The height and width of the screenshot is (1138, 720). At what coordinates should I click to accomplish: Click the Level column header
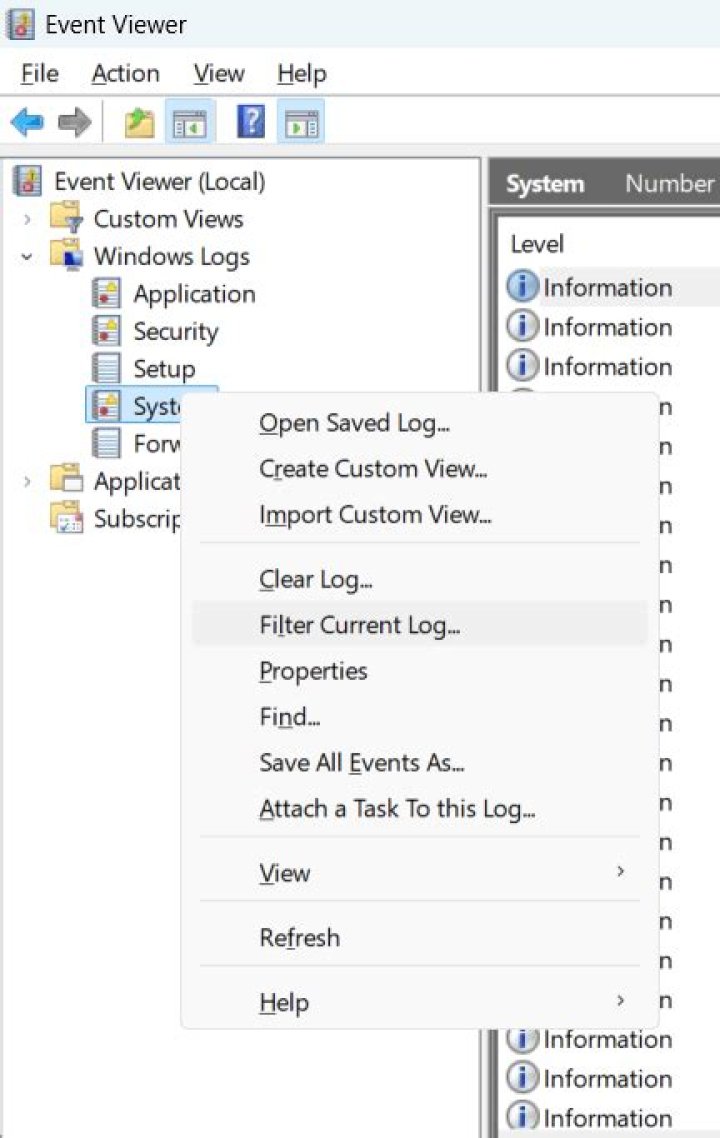point(537,244)
